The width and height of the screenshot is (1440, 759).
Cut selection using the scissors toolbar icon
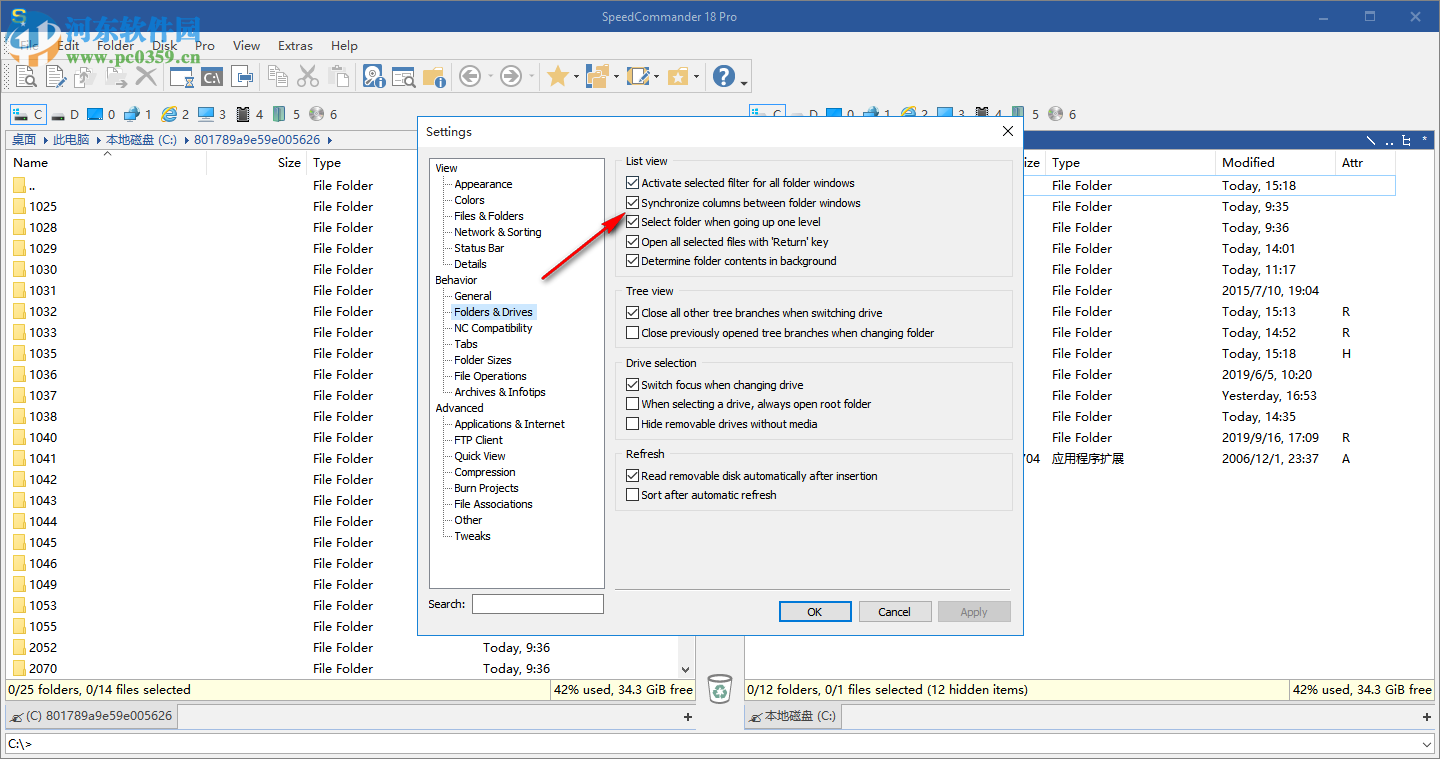pyautogui.click(x=308, y=76)
